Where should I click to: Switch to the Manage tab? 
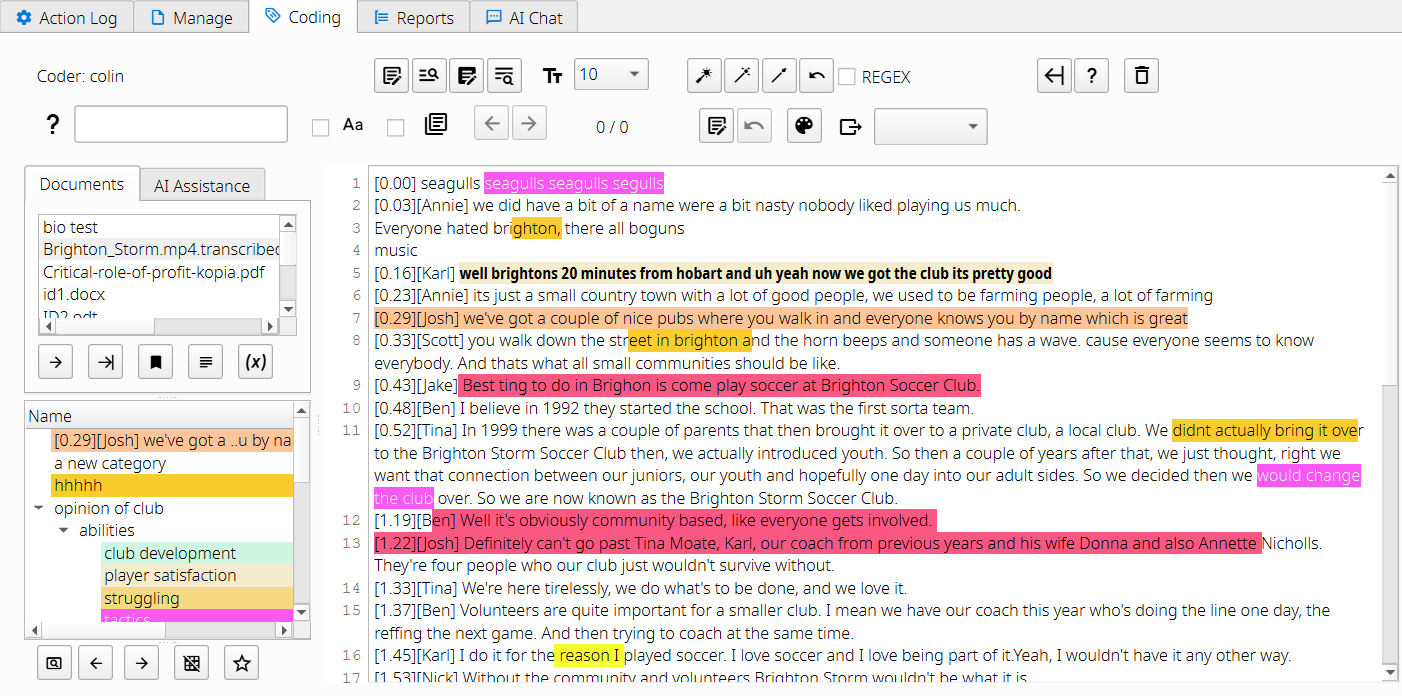pos(190,17)
